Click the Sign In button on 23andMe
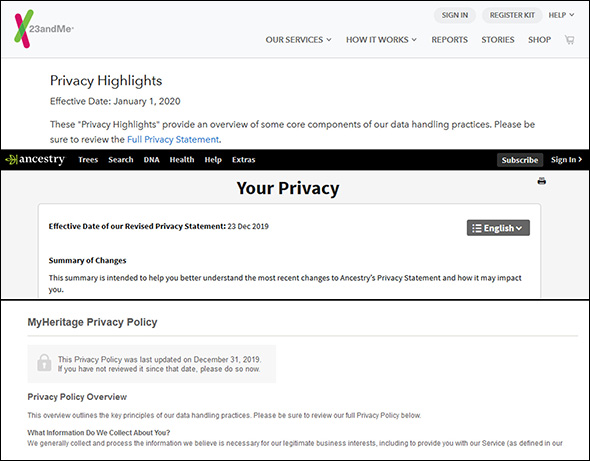Viewport: 590px width, 461px height. coord(455,15)
